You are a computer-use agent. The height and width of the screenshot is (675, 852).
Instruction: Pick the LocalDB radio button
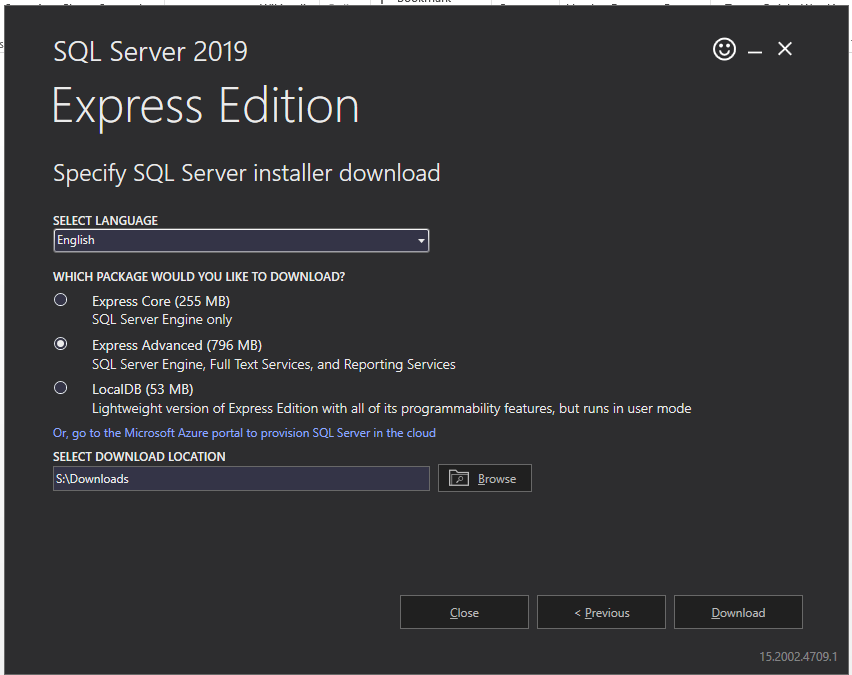click(61, 388)
